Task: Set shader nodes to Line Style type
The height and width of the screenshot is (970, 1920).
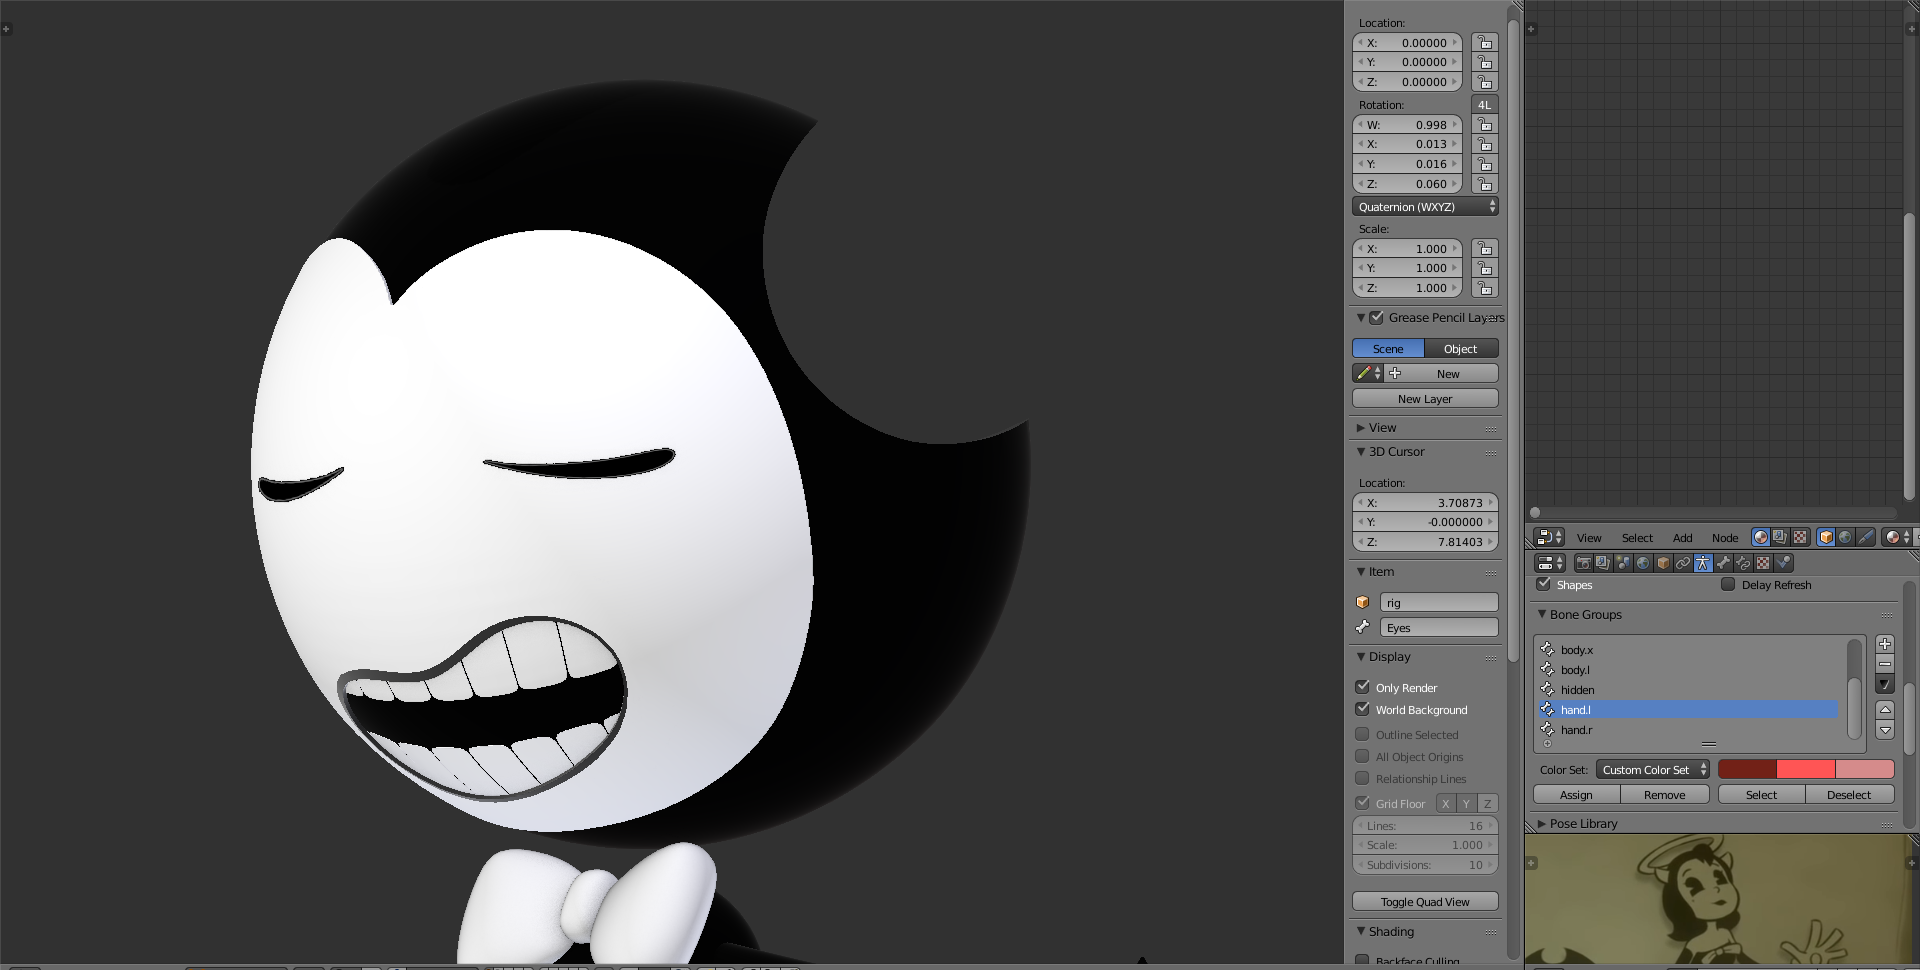Action: 1866,537
